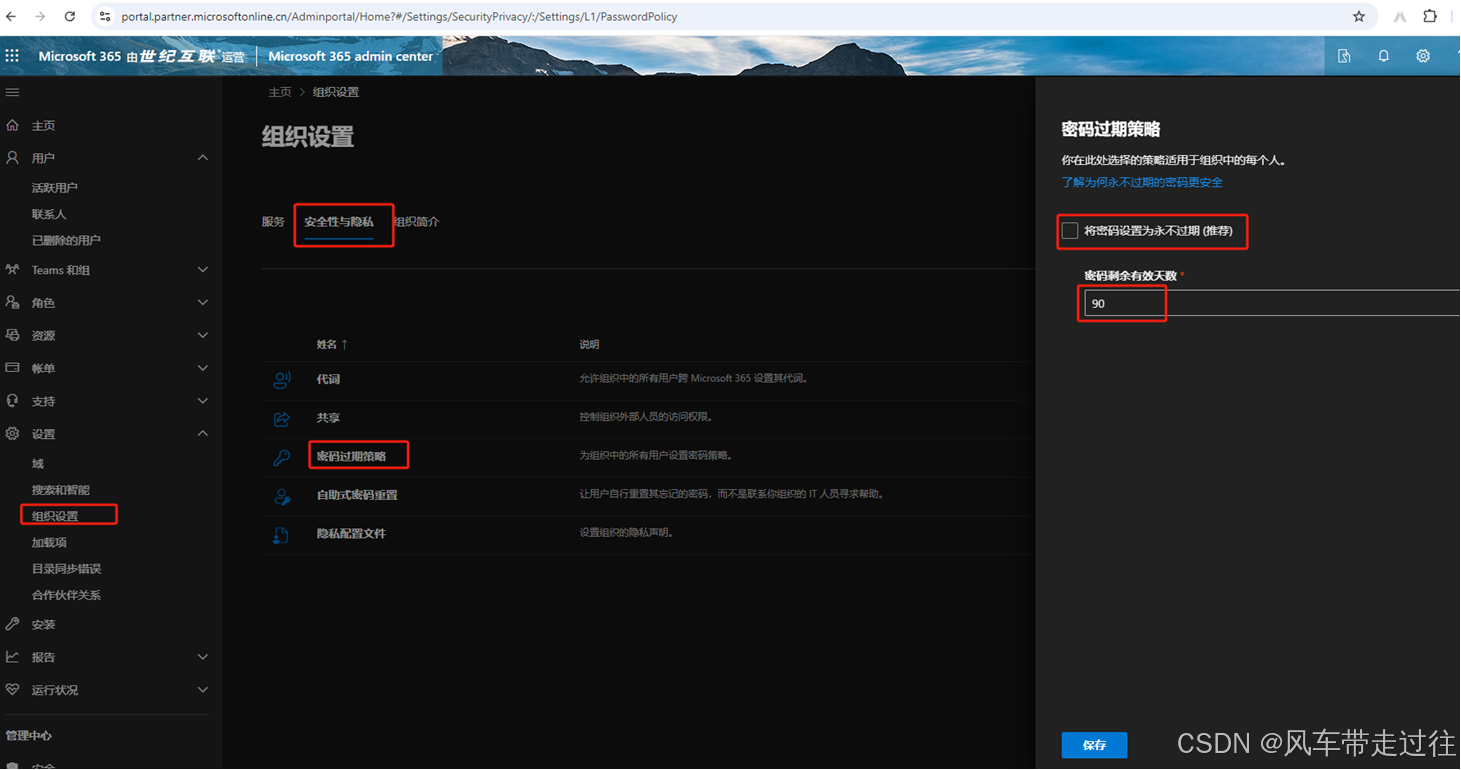Image resolution: width=1461 pixels, height=770 pixels.
Task: Click the 共享 row share icon
Action: tap(282, 418)
